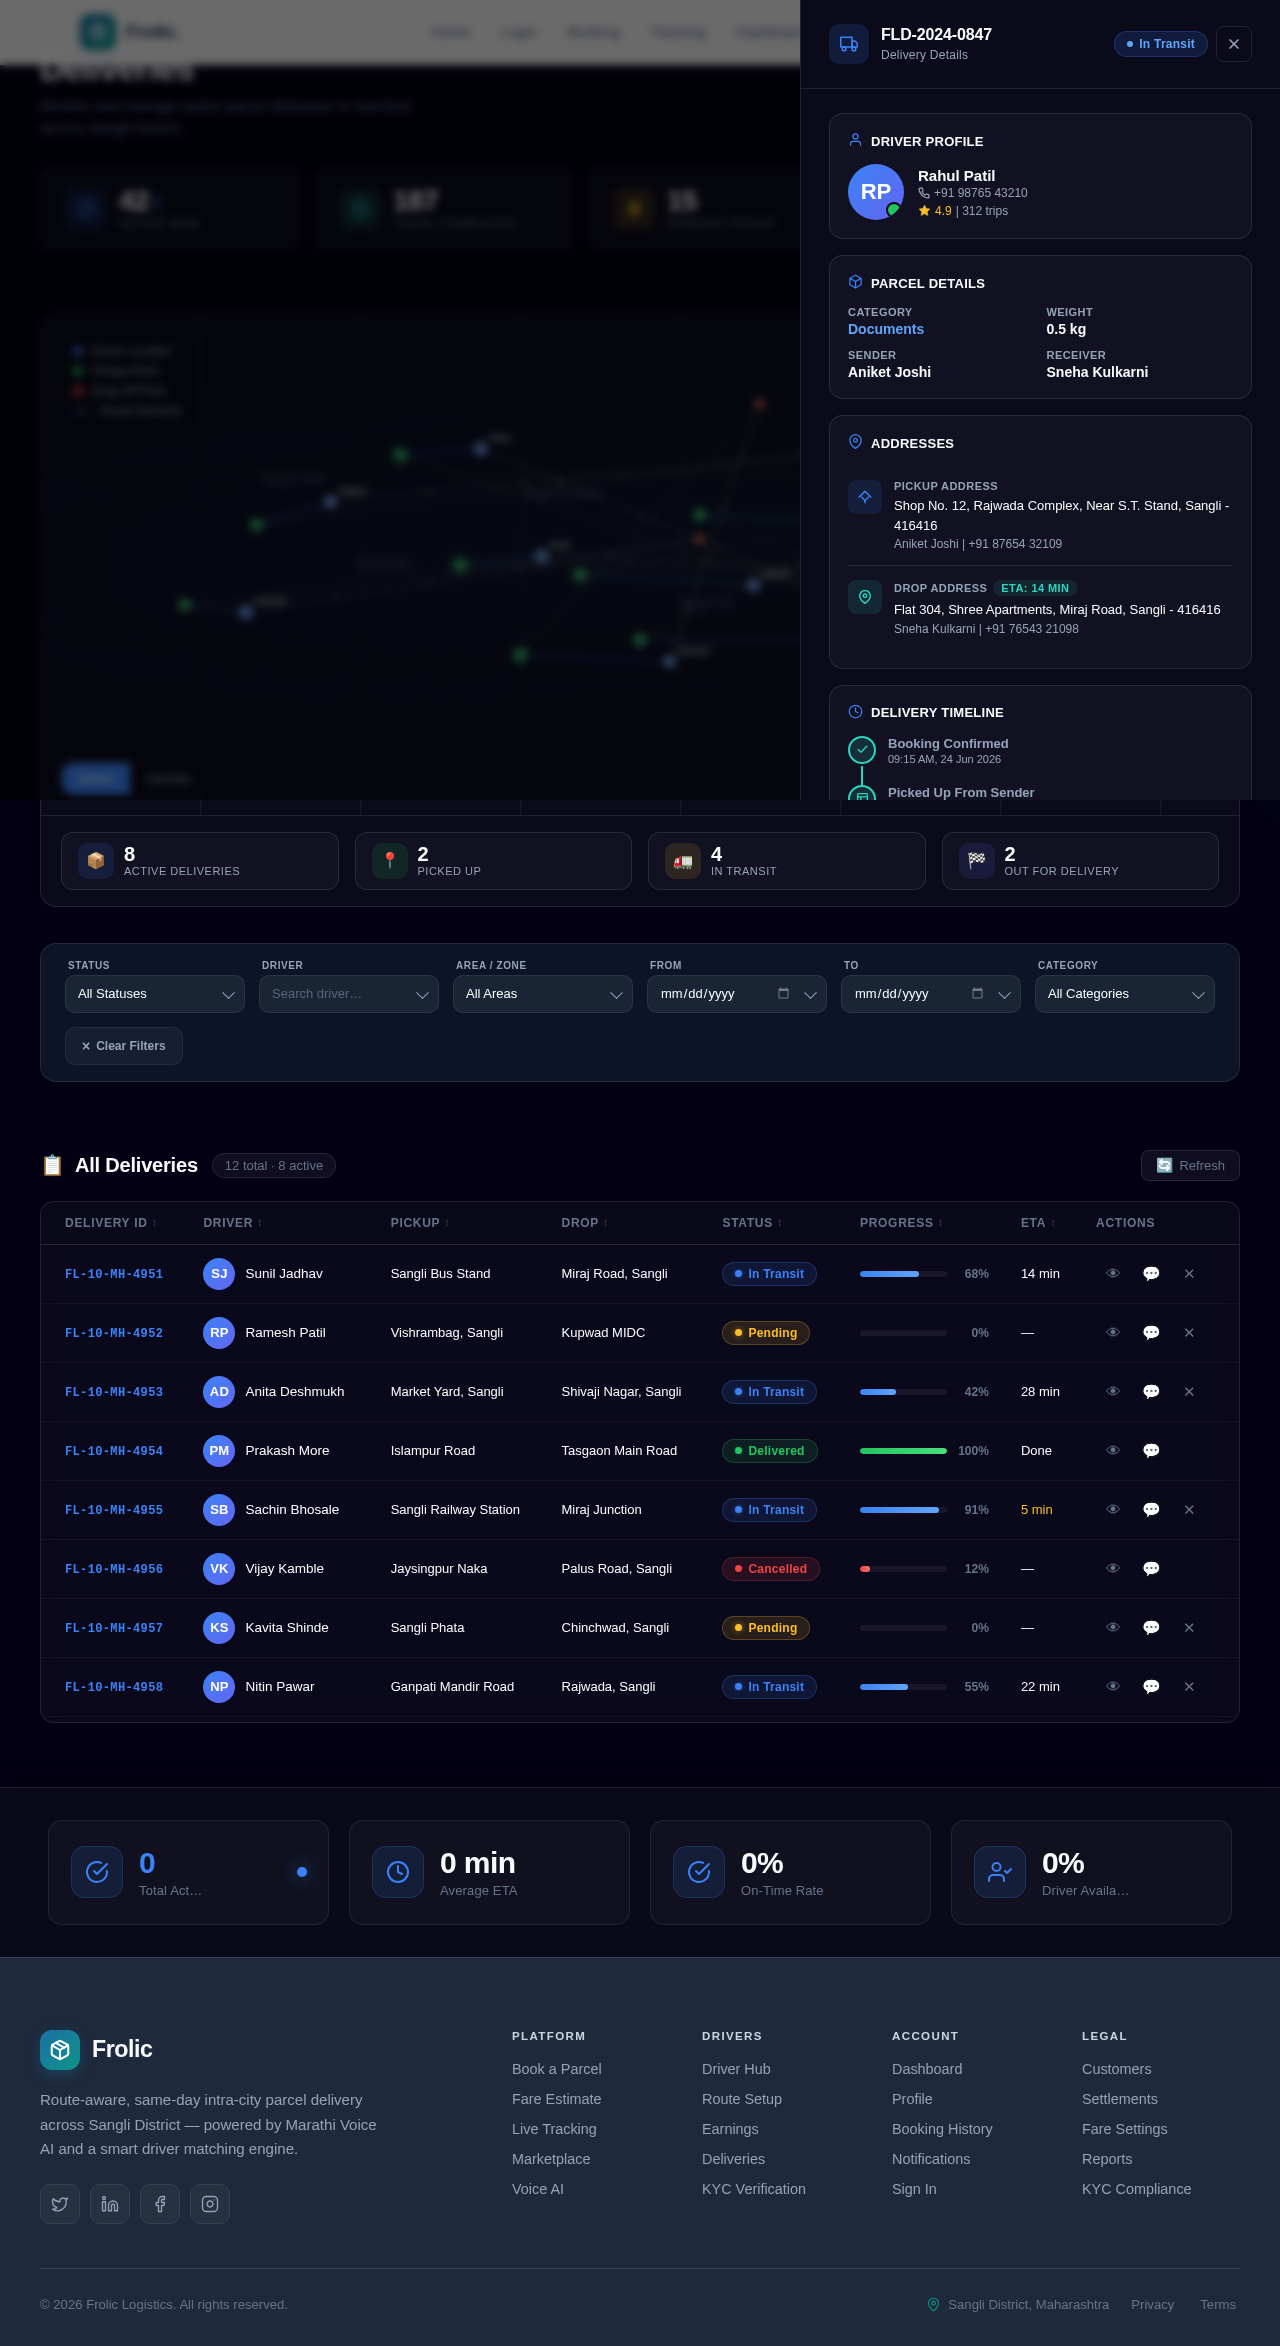Screen dimensions: 1280x2346
Task: Click the Average ETA clock icon
Action: pyautogui.click(x=398, y=1872)
